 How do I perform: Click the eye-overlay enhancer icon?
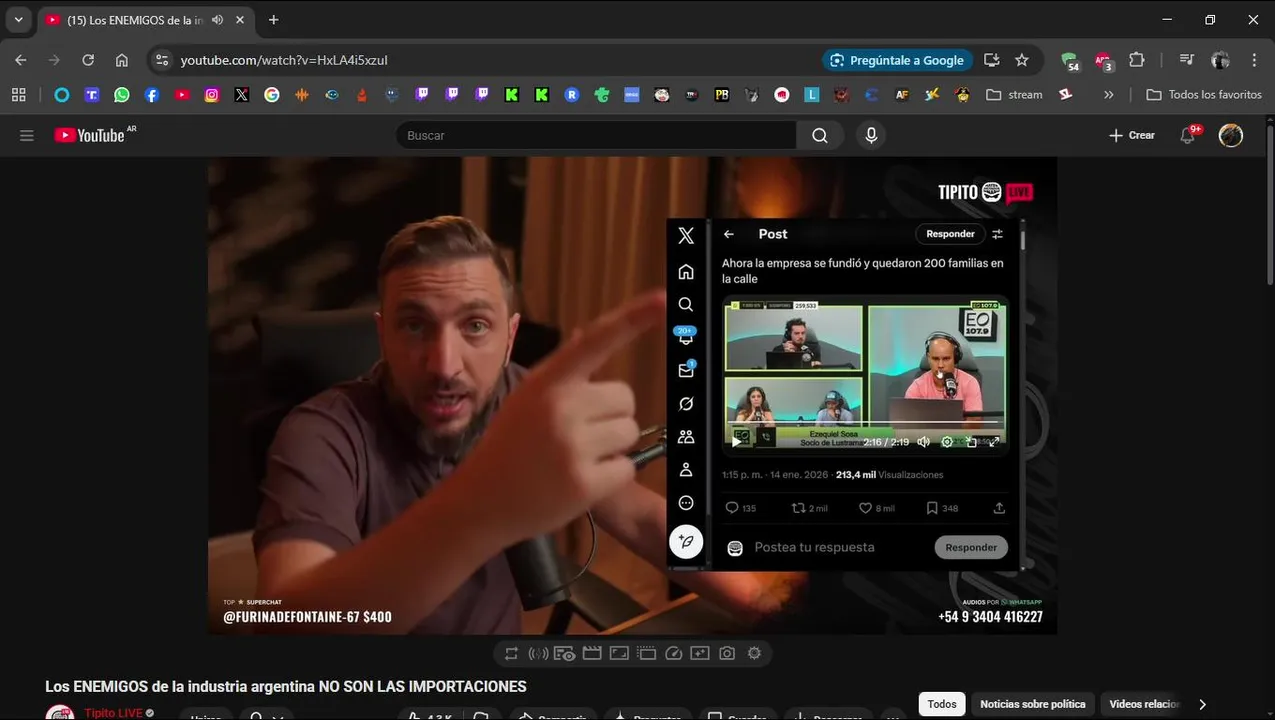(x=565, y=653)
